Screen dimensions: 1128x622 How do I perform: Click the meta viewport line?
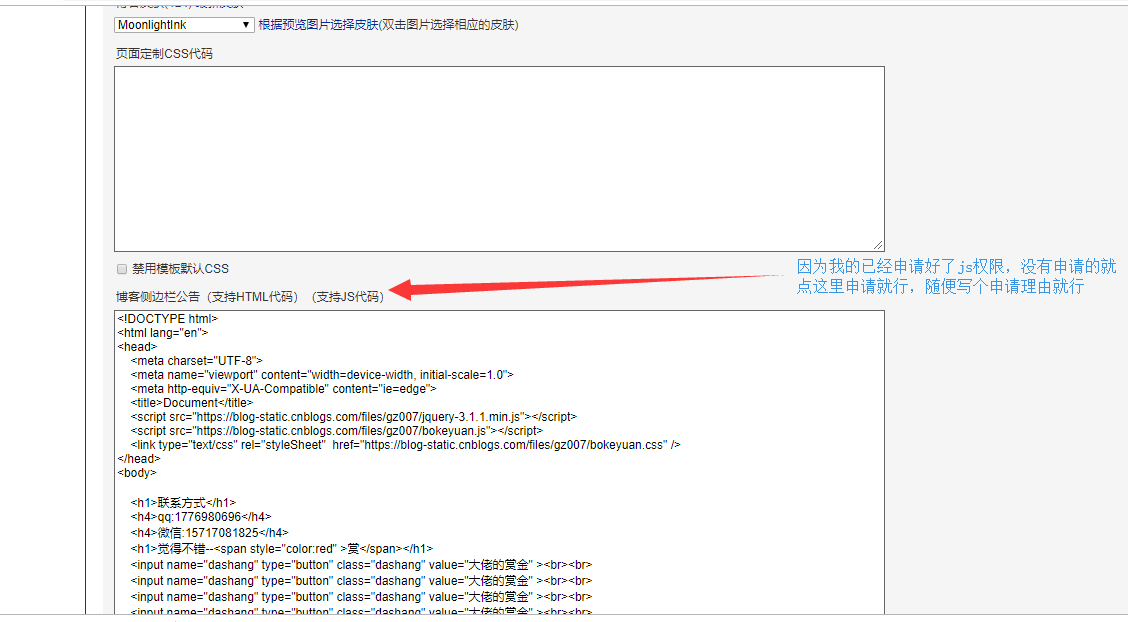pos(322,375)
